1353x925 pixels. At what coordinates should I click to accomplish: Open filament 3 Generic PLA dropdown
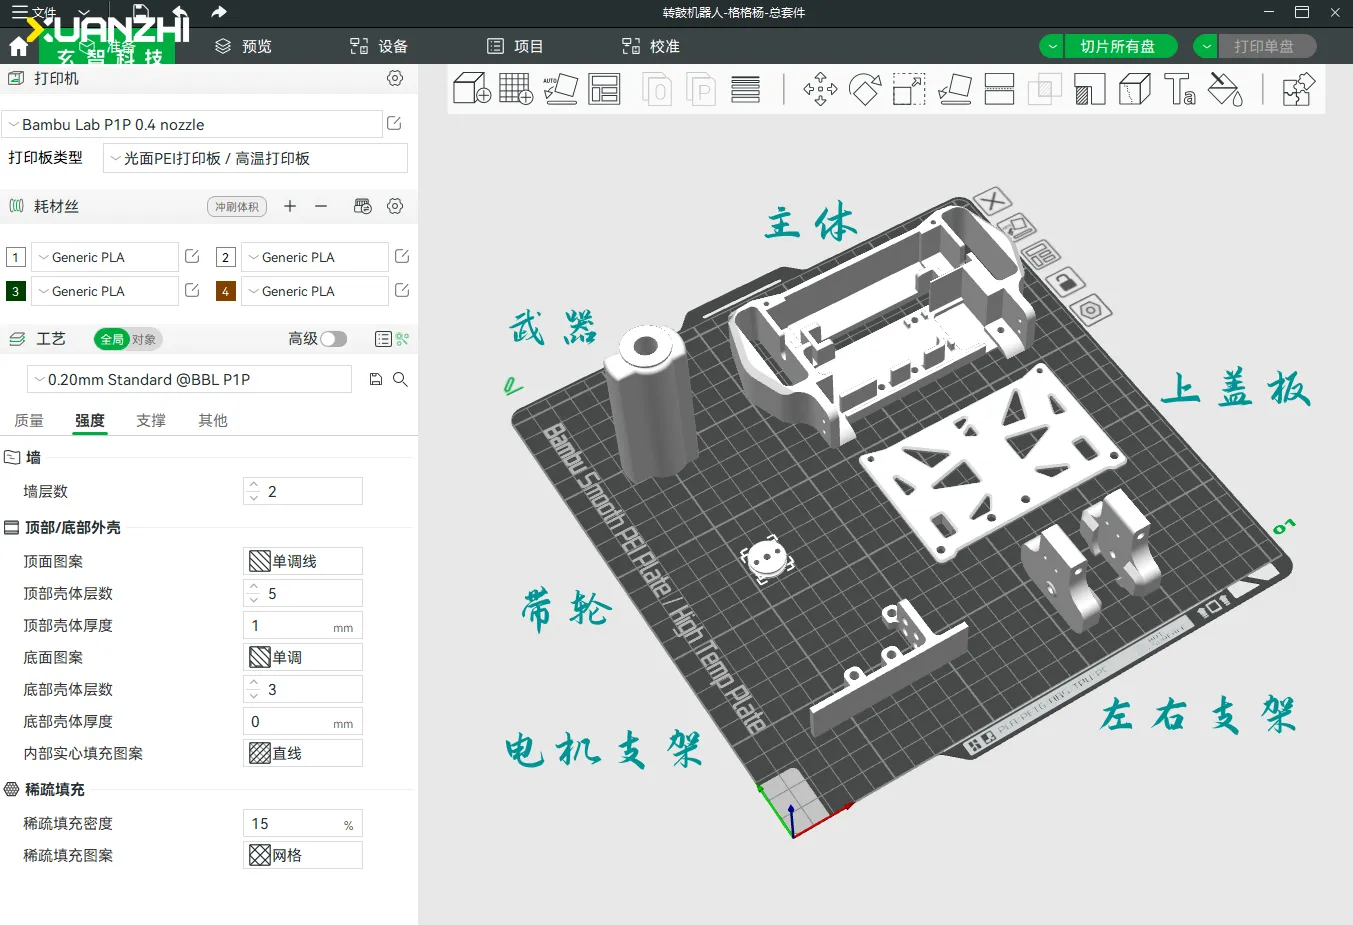(x=105, y=291)
